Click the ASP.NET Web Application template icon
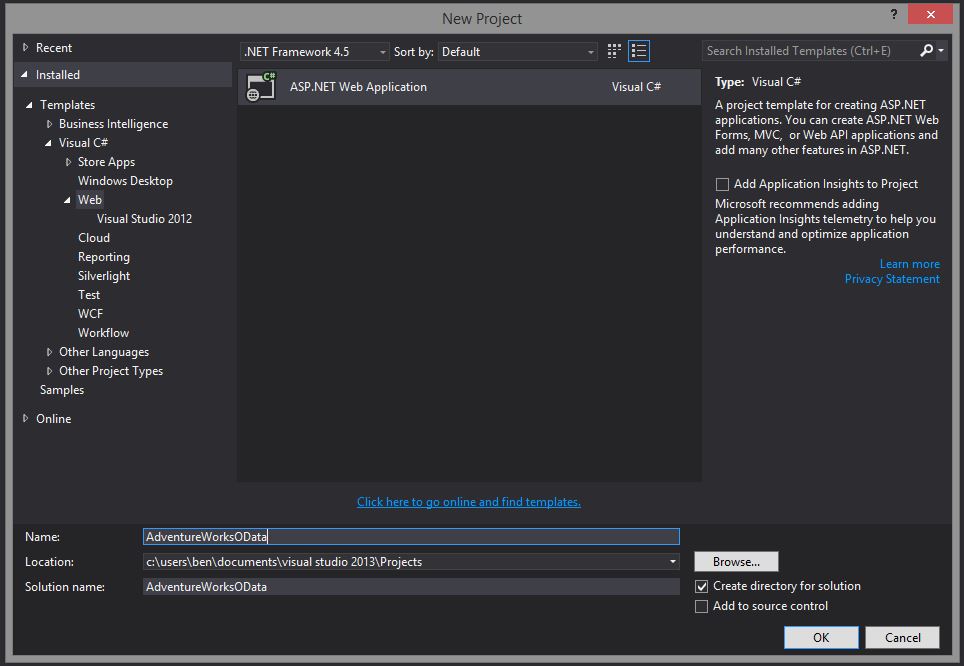Viewport: 964px width, 666px height. coord(261,87)
